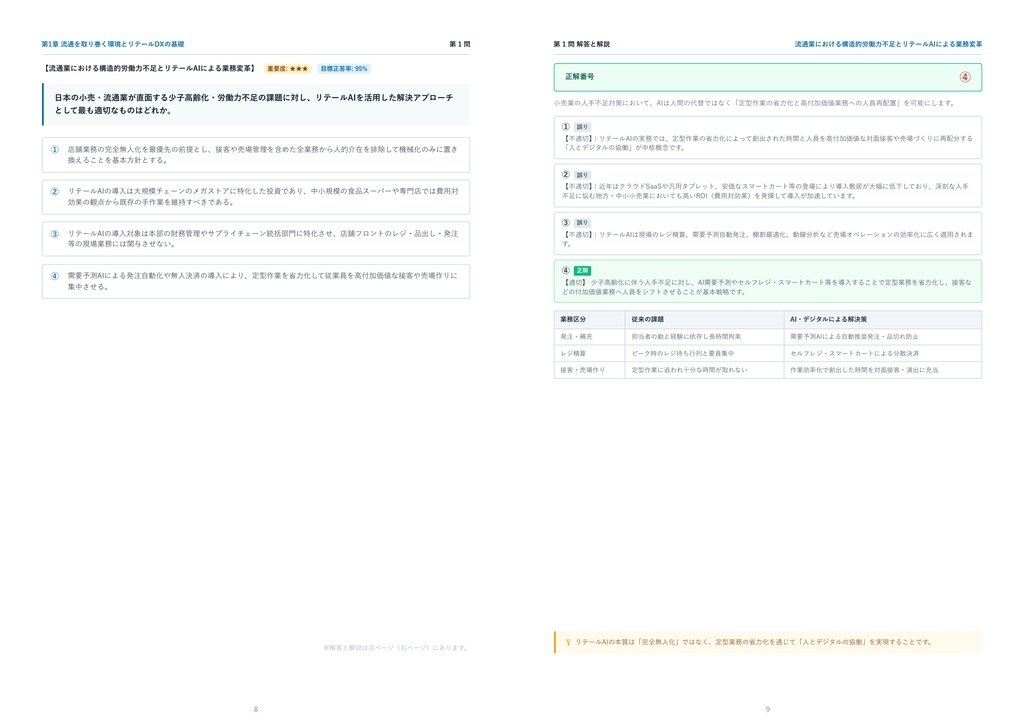Viewport: 1024px width, 724px height.
Task: Select choice ④ about 需要予測AIによる発注自動化
Action: click(256, 281)
